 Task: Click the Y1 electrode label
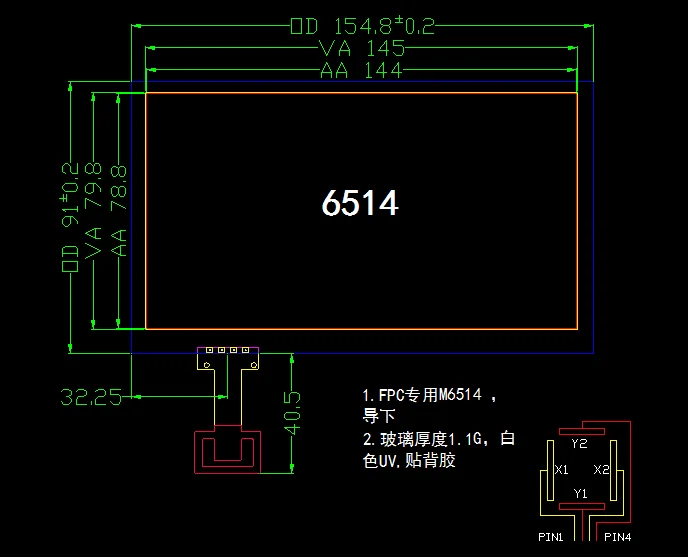(x=580, y=493)
